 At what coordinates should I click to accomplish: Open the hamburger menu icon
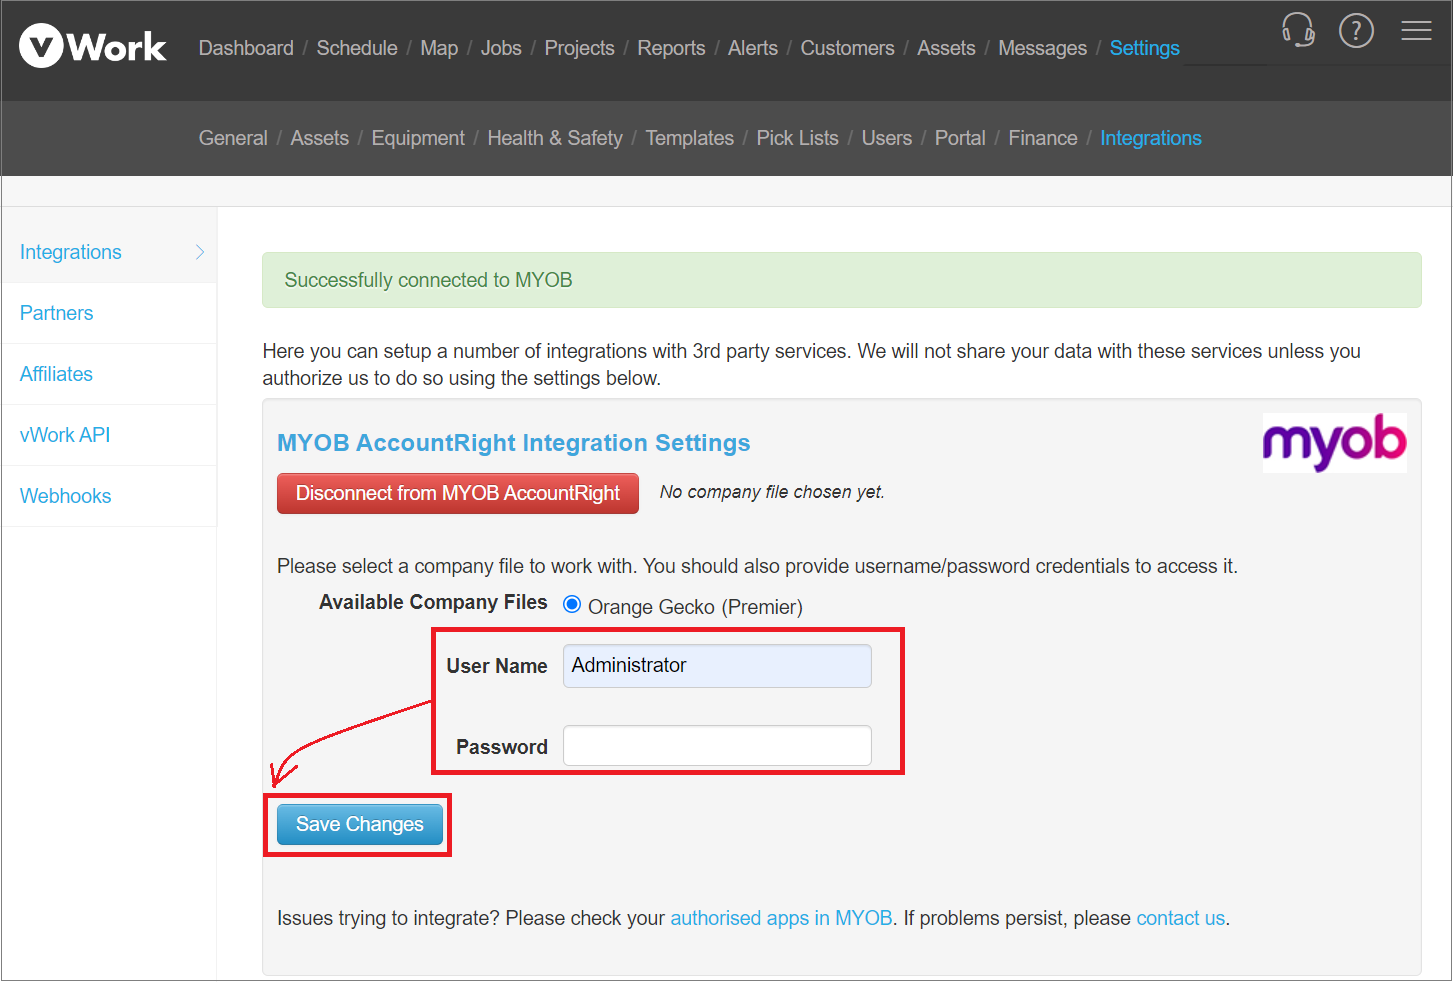(1416, 30)
